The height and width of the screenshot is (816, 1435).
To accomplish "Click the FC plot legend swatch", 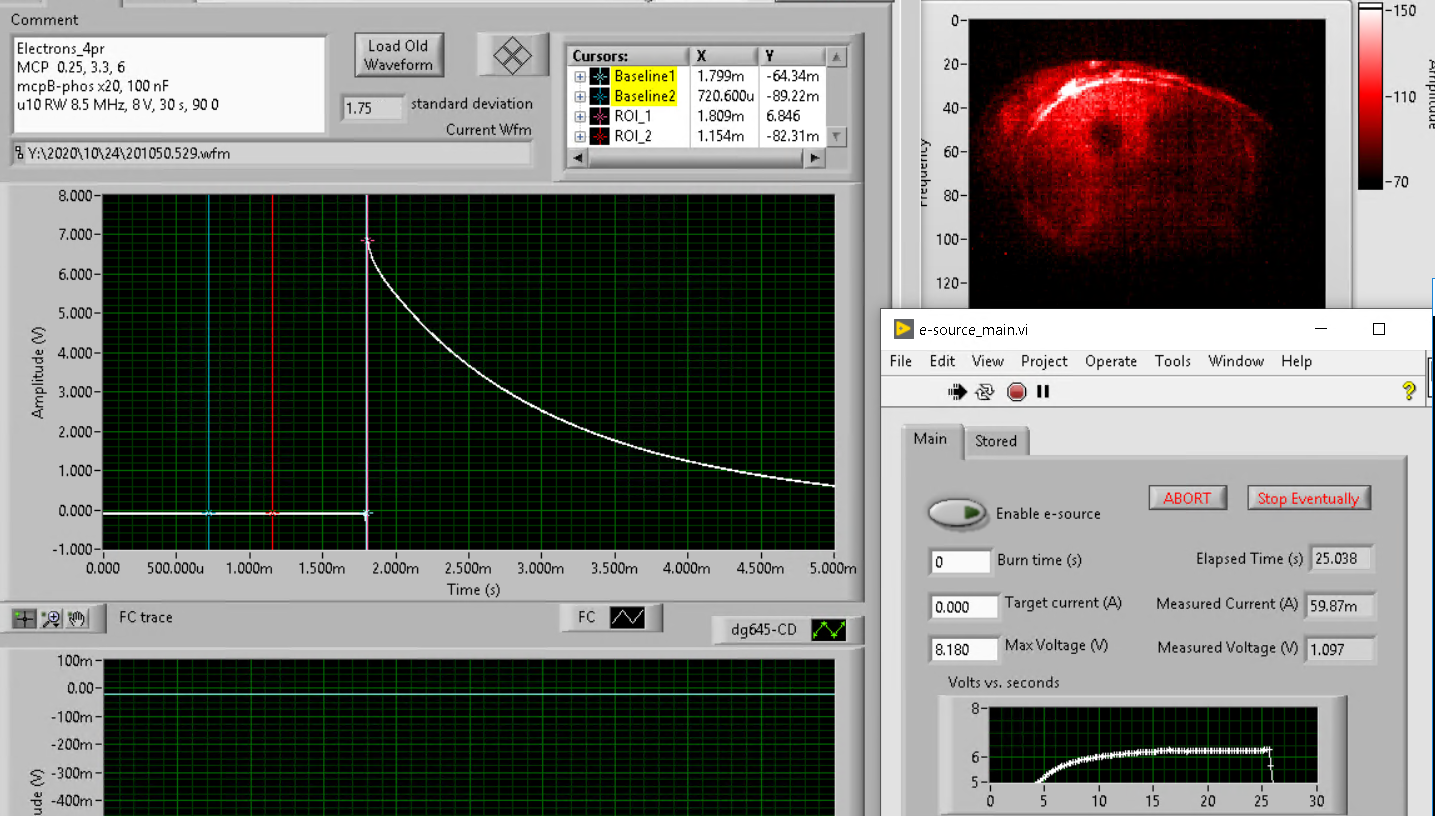I will pos(628,618).
